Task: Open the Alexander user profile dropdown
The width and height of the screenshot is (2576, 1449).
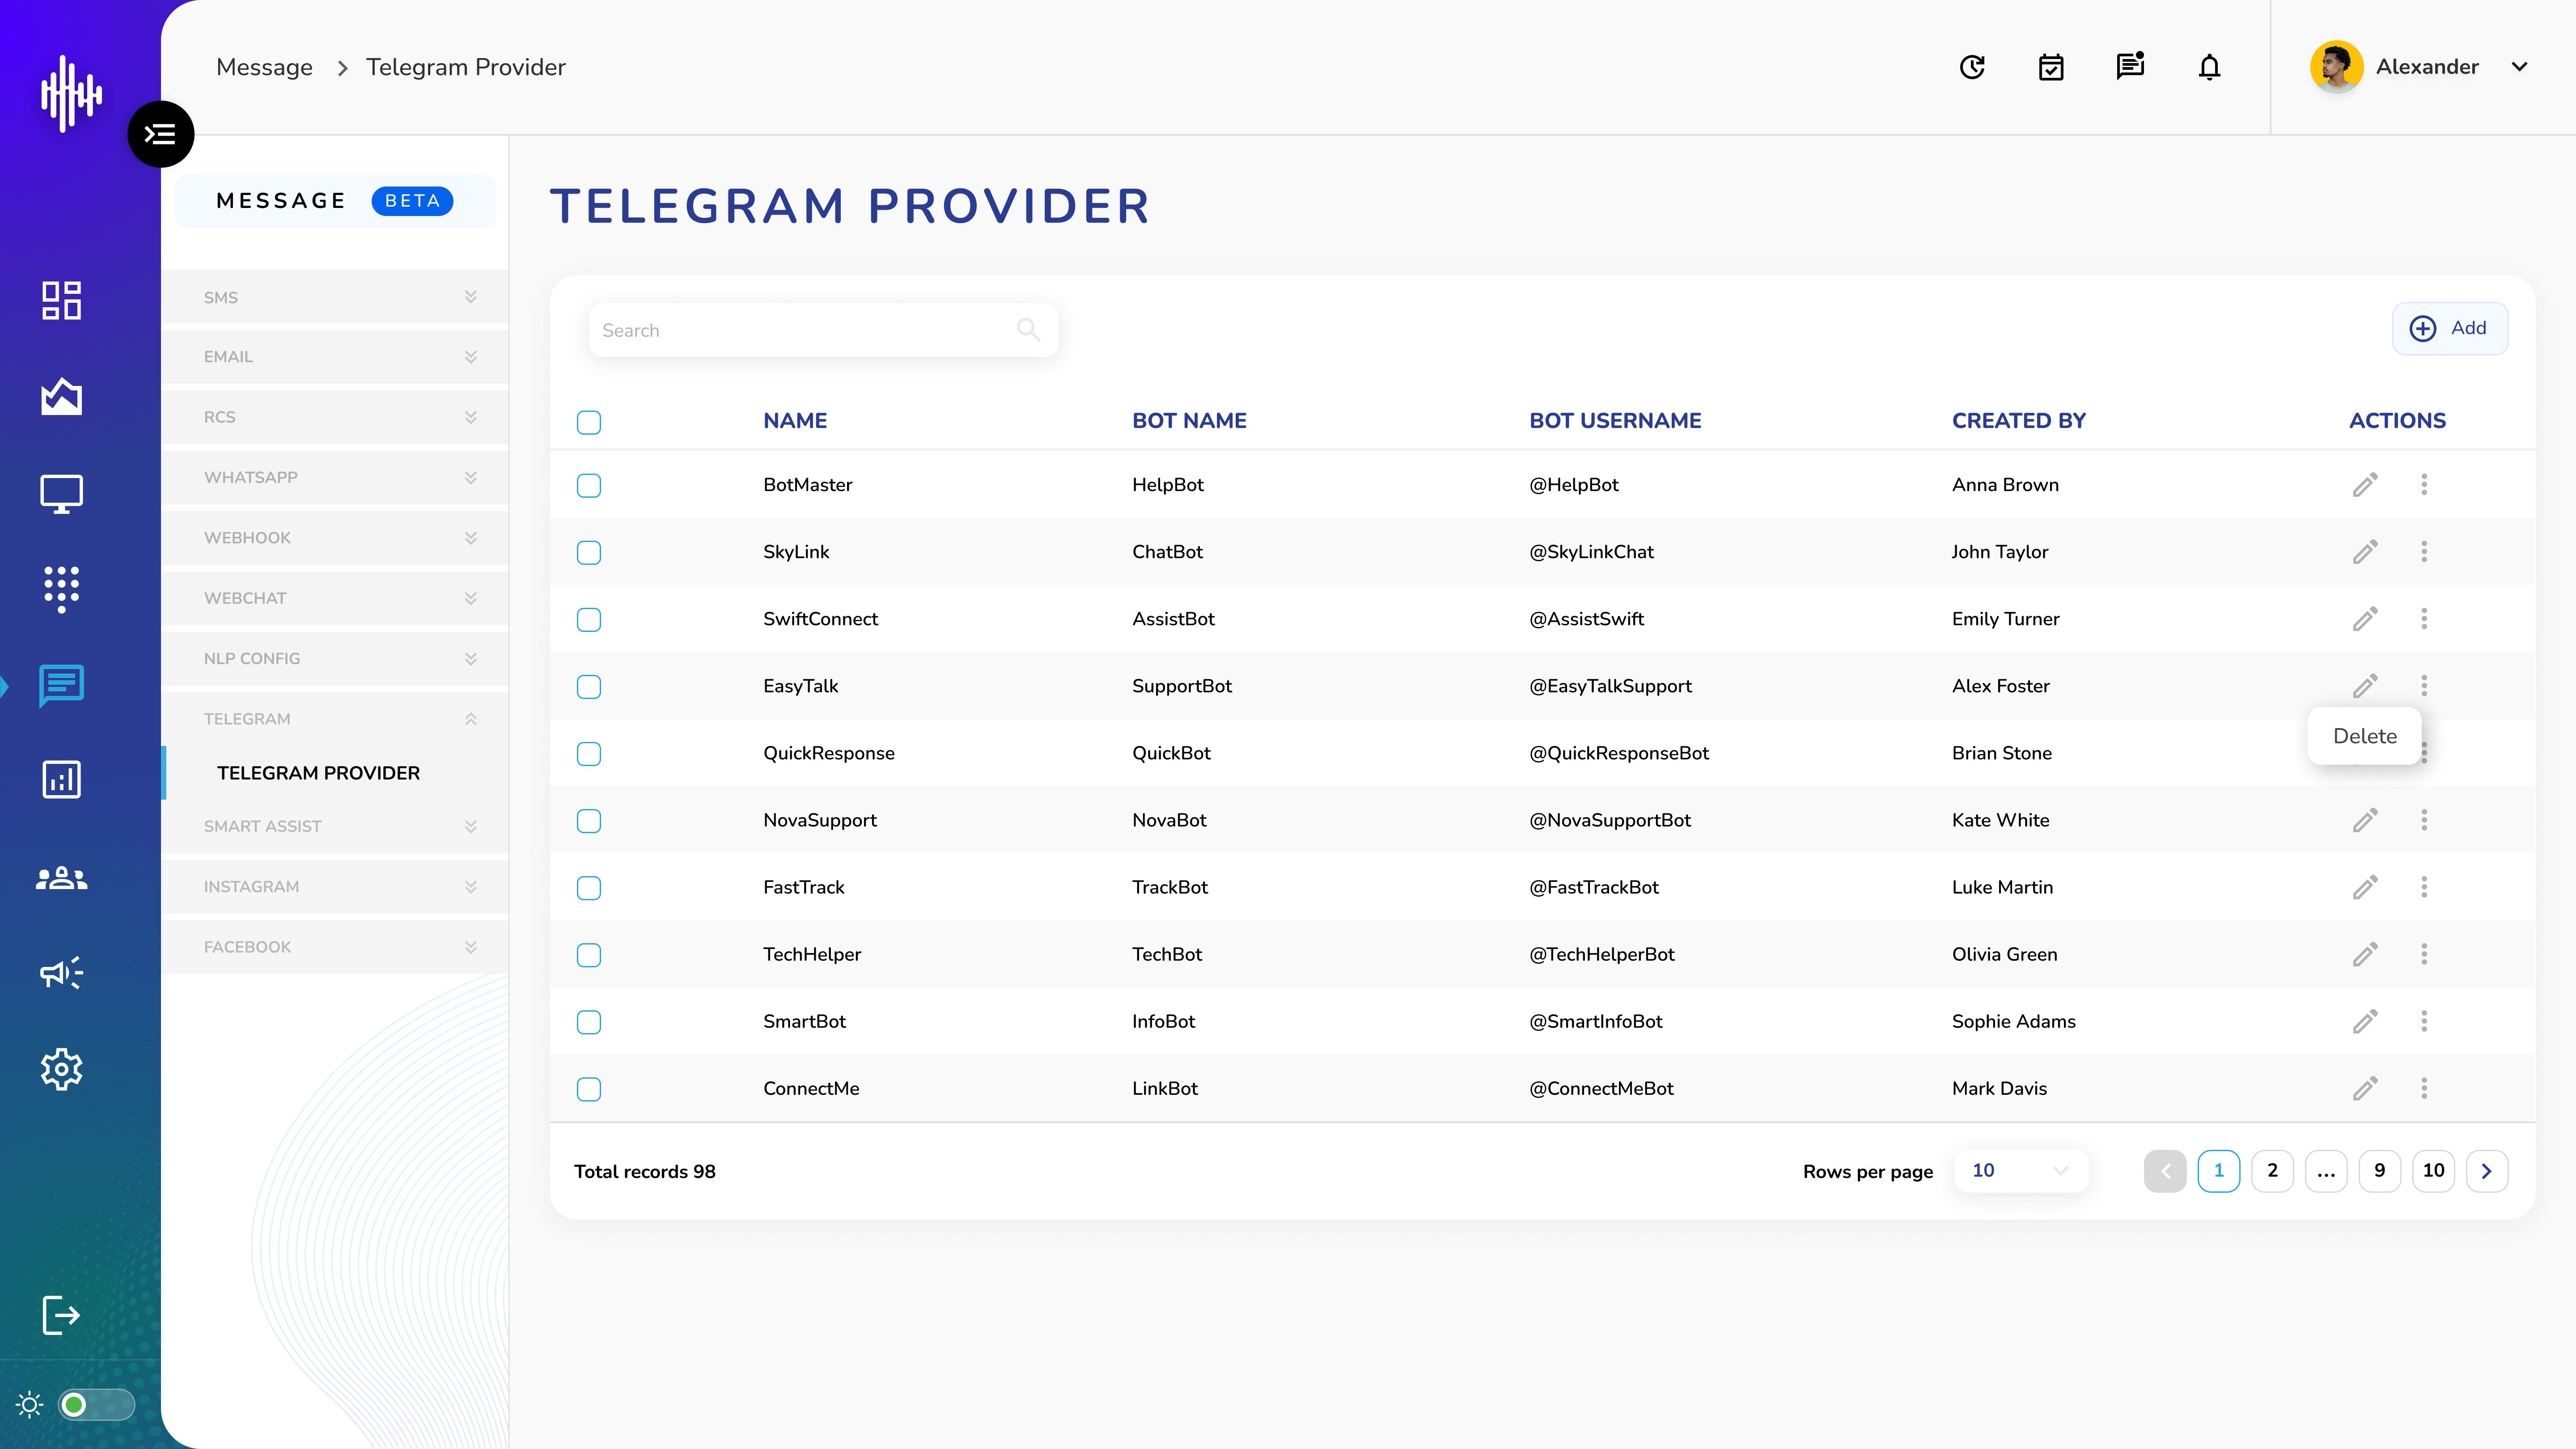Action: 2420,67
